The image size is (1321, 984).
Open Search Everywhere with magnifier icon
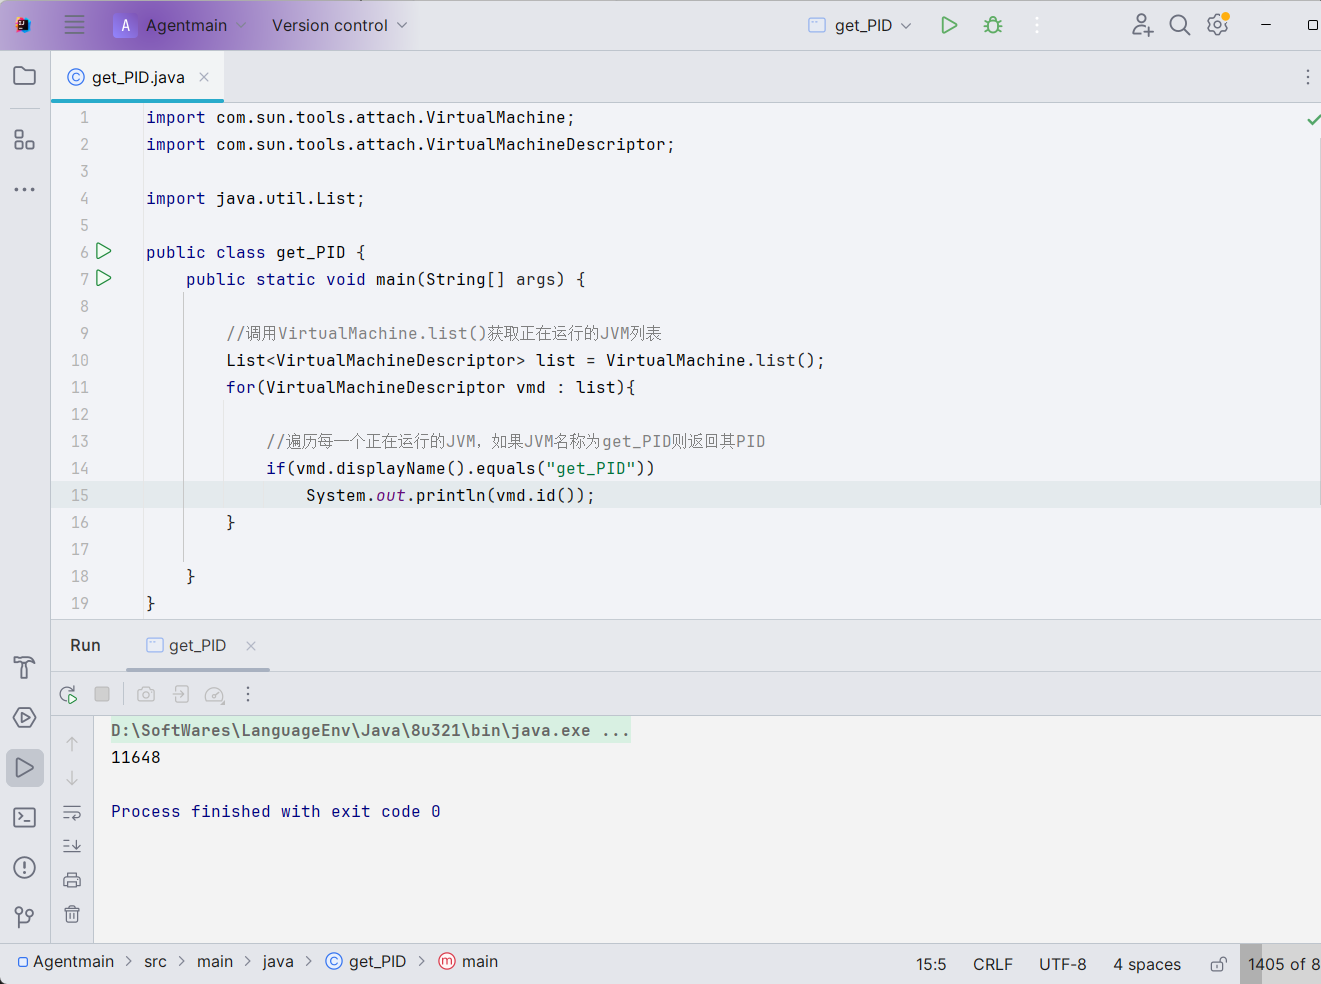coord(1180,24)
